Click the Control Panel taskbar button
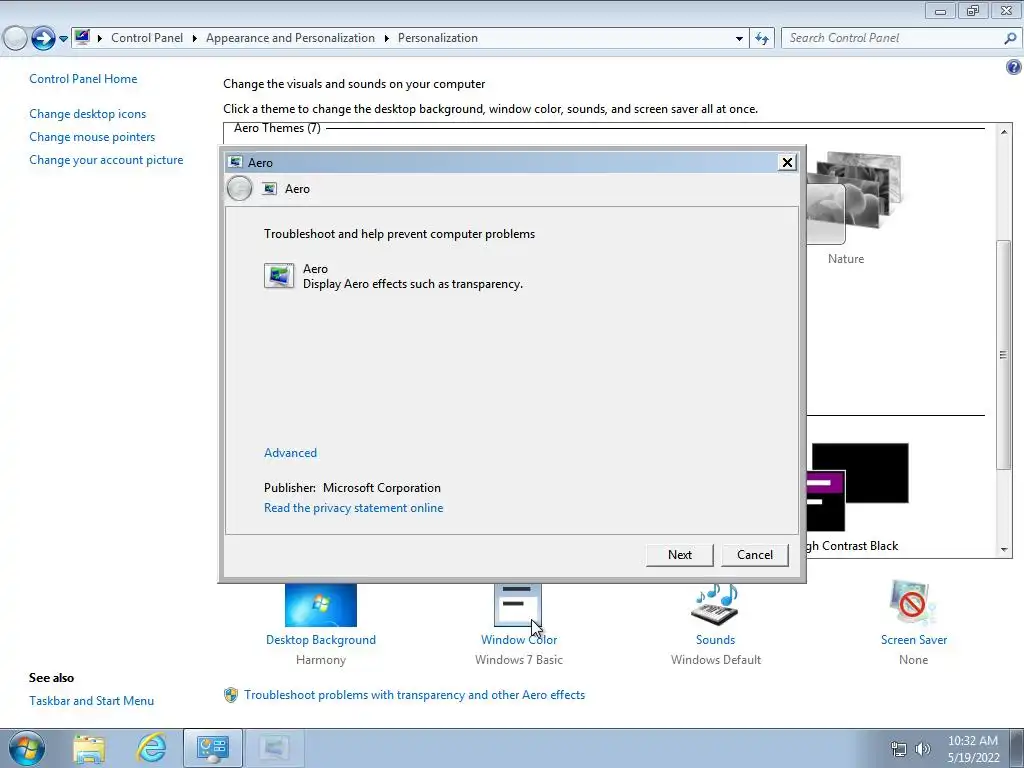1024x768 pixels. pyautogui.click(x=212, y=748)
